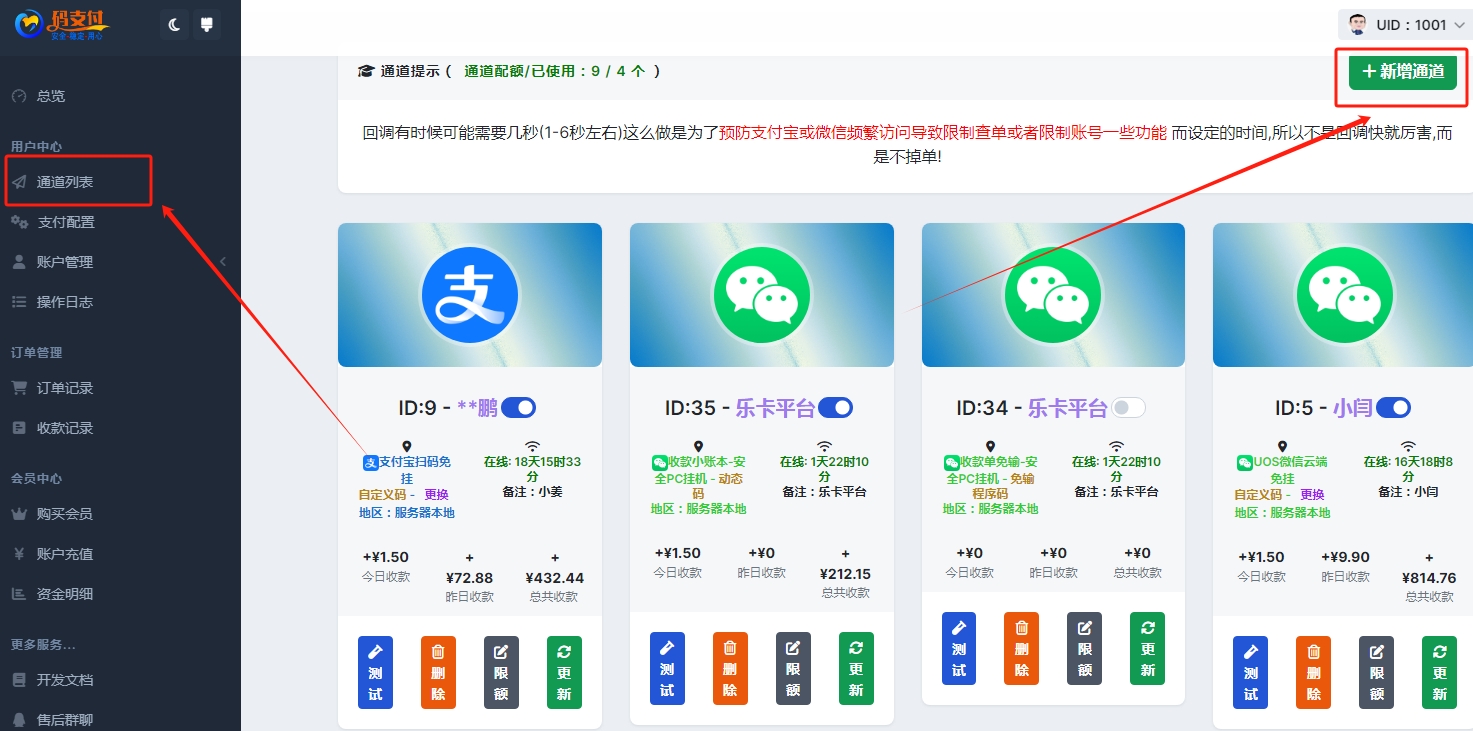Click 更换 link on ID:9 card
1473x731 pixels.
(x=437, y=495)
